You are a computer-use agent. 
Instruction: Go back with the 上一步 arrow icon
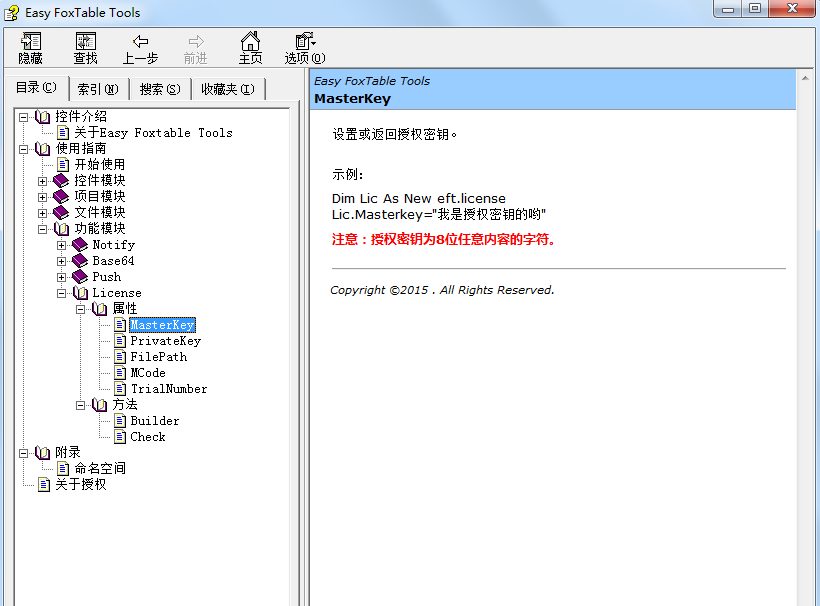[x=140, y=41]
